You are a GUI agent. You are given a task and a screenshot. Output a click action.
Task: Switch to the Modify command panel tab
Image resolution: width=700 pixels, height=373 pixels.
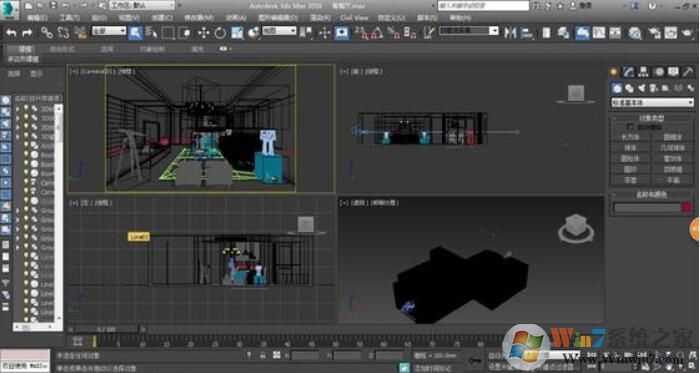tap(629, 71)
